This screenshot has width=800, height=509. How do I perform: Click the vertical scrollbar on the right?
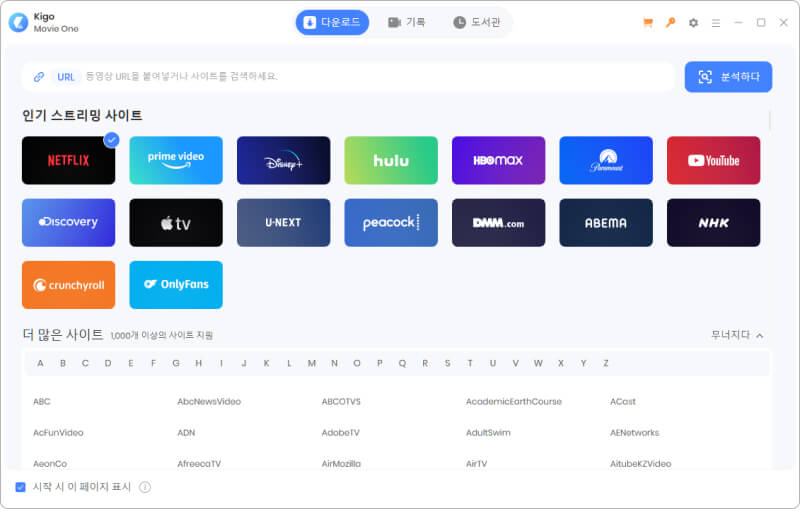[769, 120]
